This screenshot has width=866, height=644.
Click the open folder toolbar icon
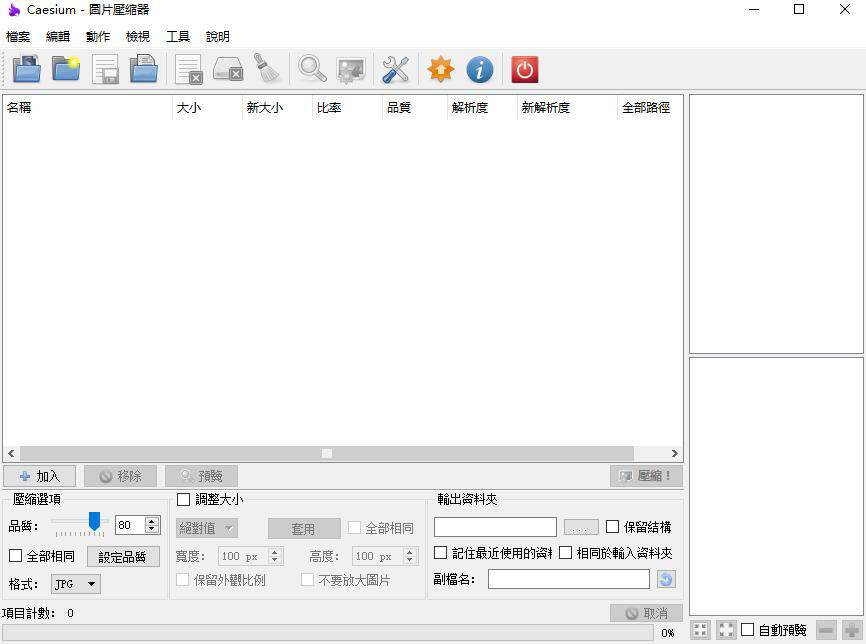[66, 70]
